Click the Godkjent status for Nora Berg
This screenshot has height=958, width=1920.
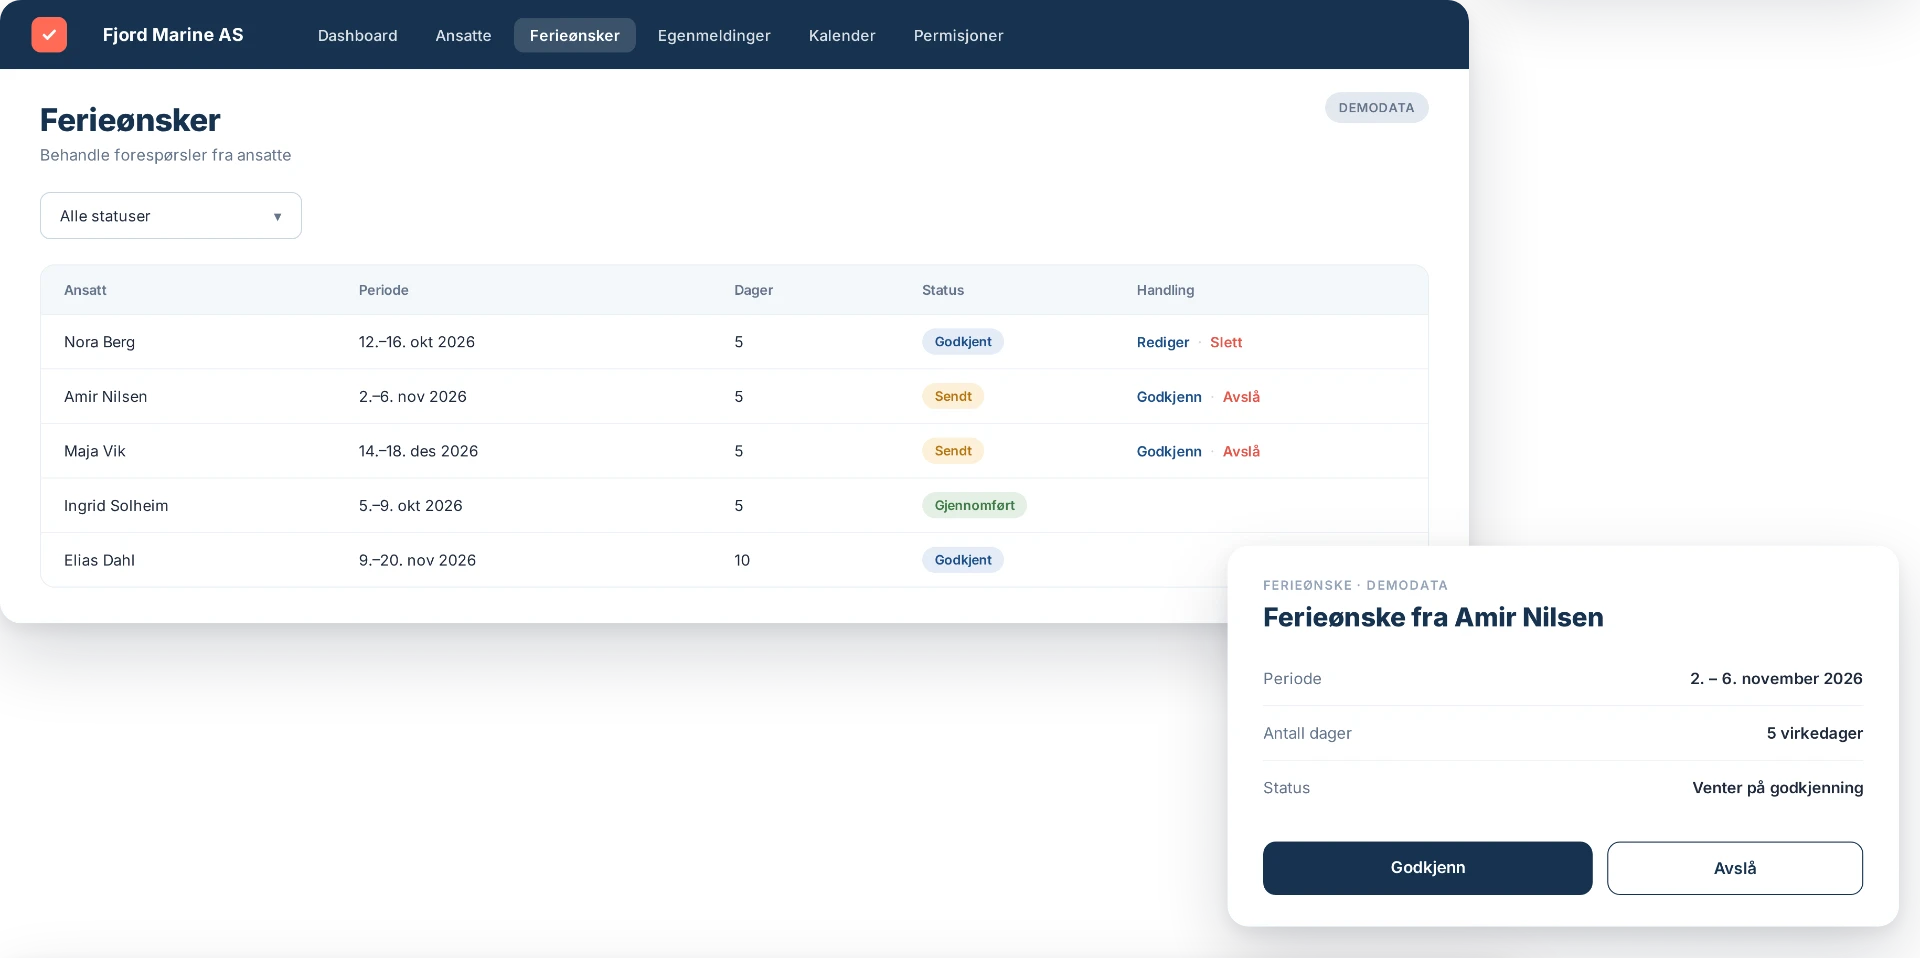click(963, 342)
